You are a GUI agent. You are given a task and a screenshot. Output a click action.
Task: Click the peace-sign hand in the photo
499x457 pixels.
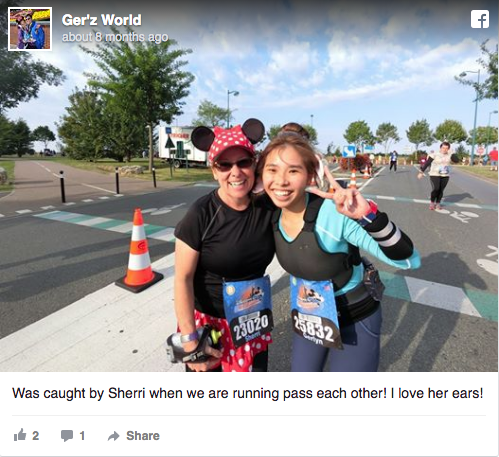coord(347,199)
